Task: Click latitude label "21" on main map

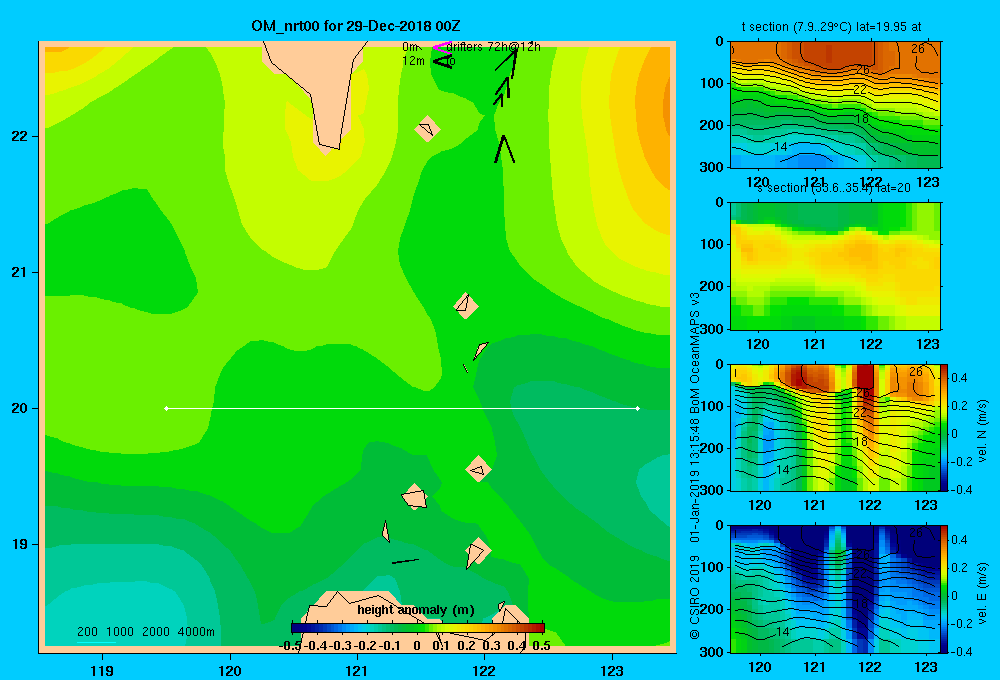Action: [x=20, y=272]
